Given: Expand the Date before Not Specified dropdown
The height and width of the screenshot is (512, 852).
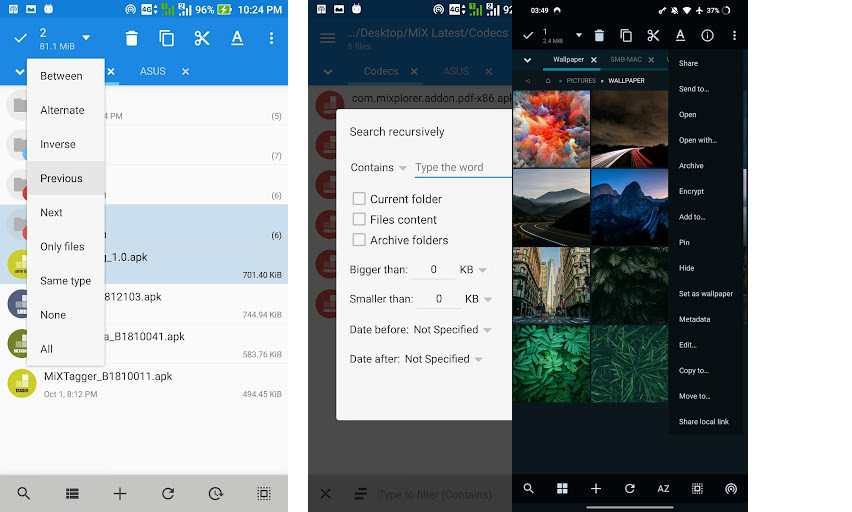Looking at the screenshot, I should click(x=452, y=329).
